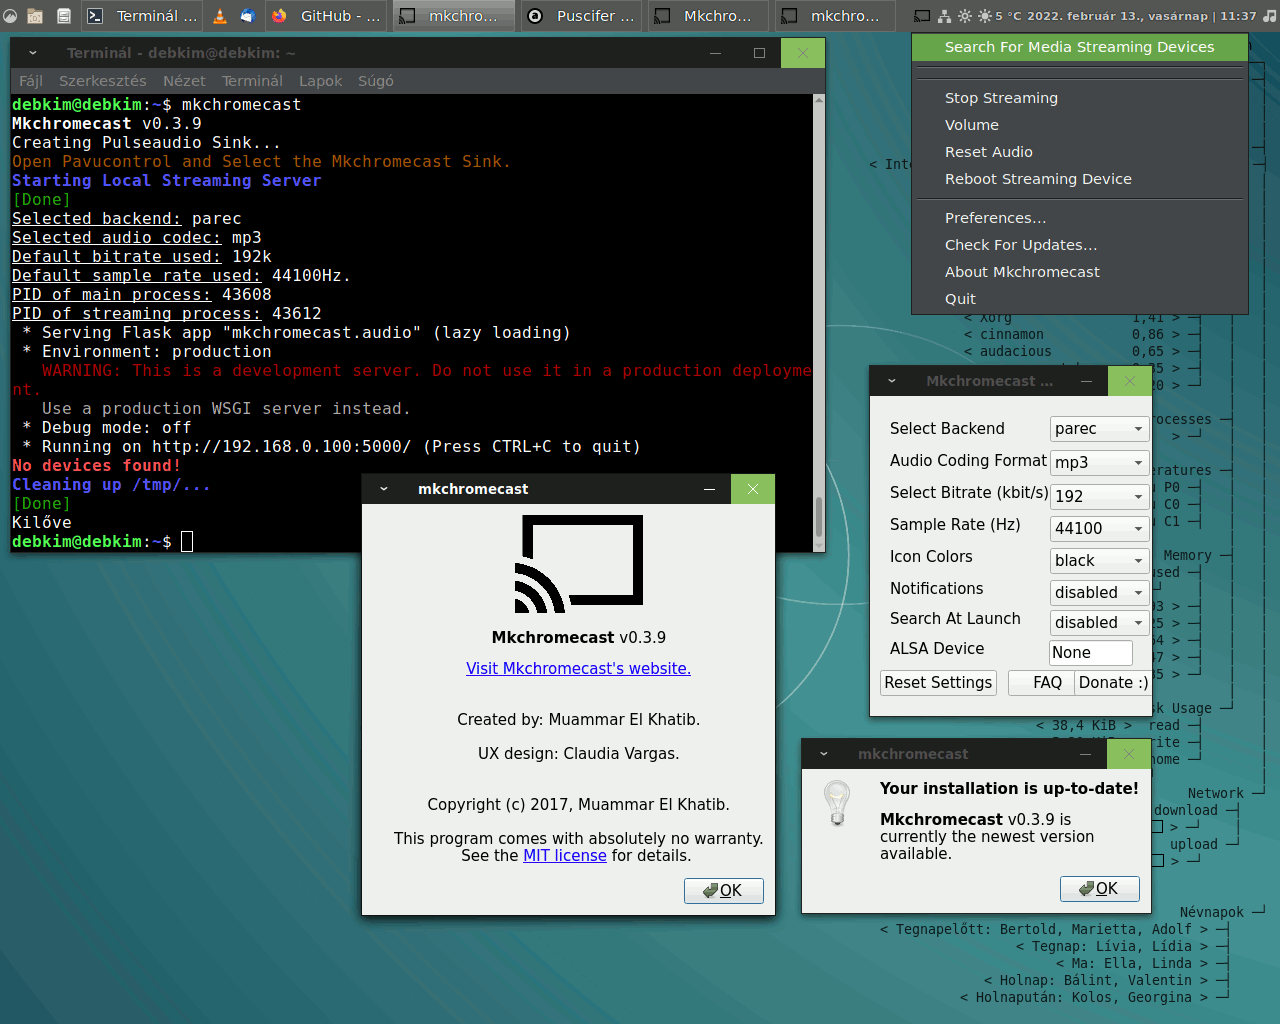Expand Search At Launch dropdown
This screenshot has width=1280, height=1024.
1099,622
